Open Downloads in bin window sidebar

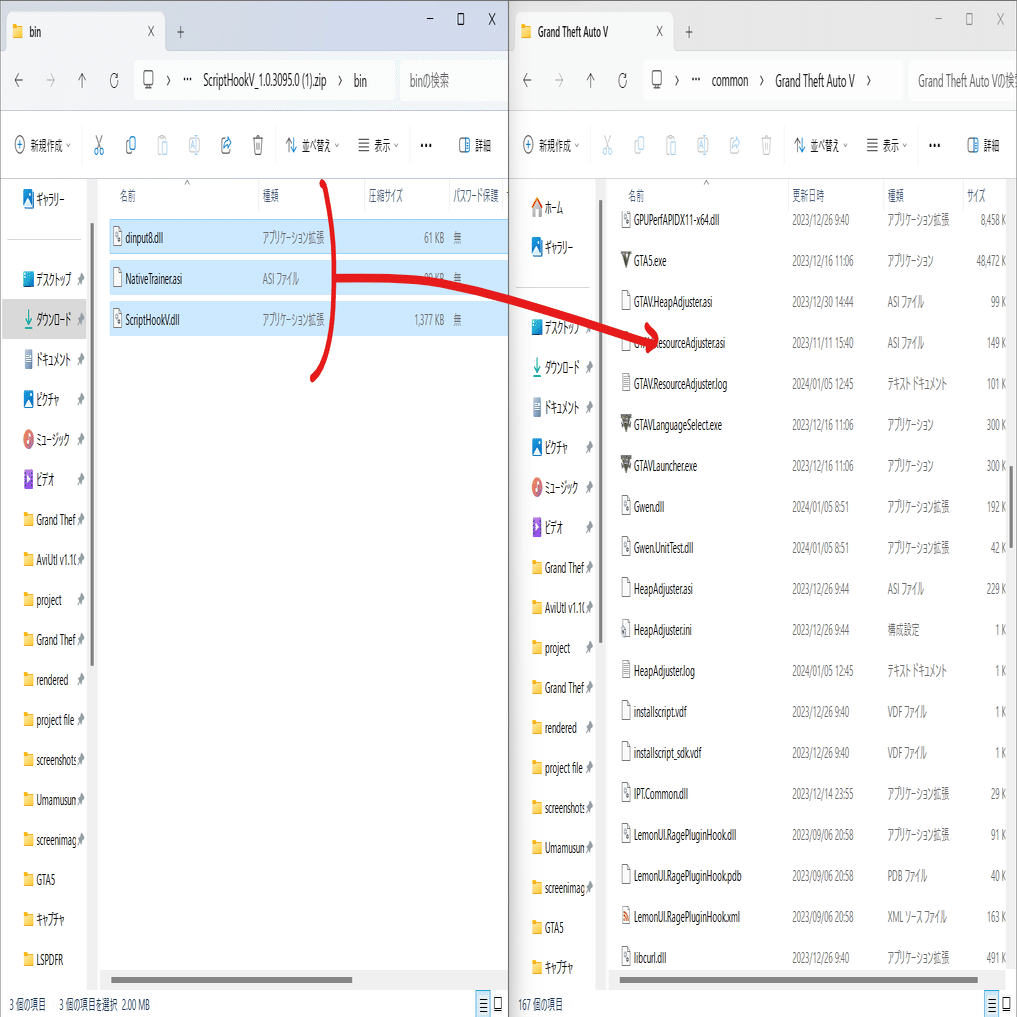point(45,319)
